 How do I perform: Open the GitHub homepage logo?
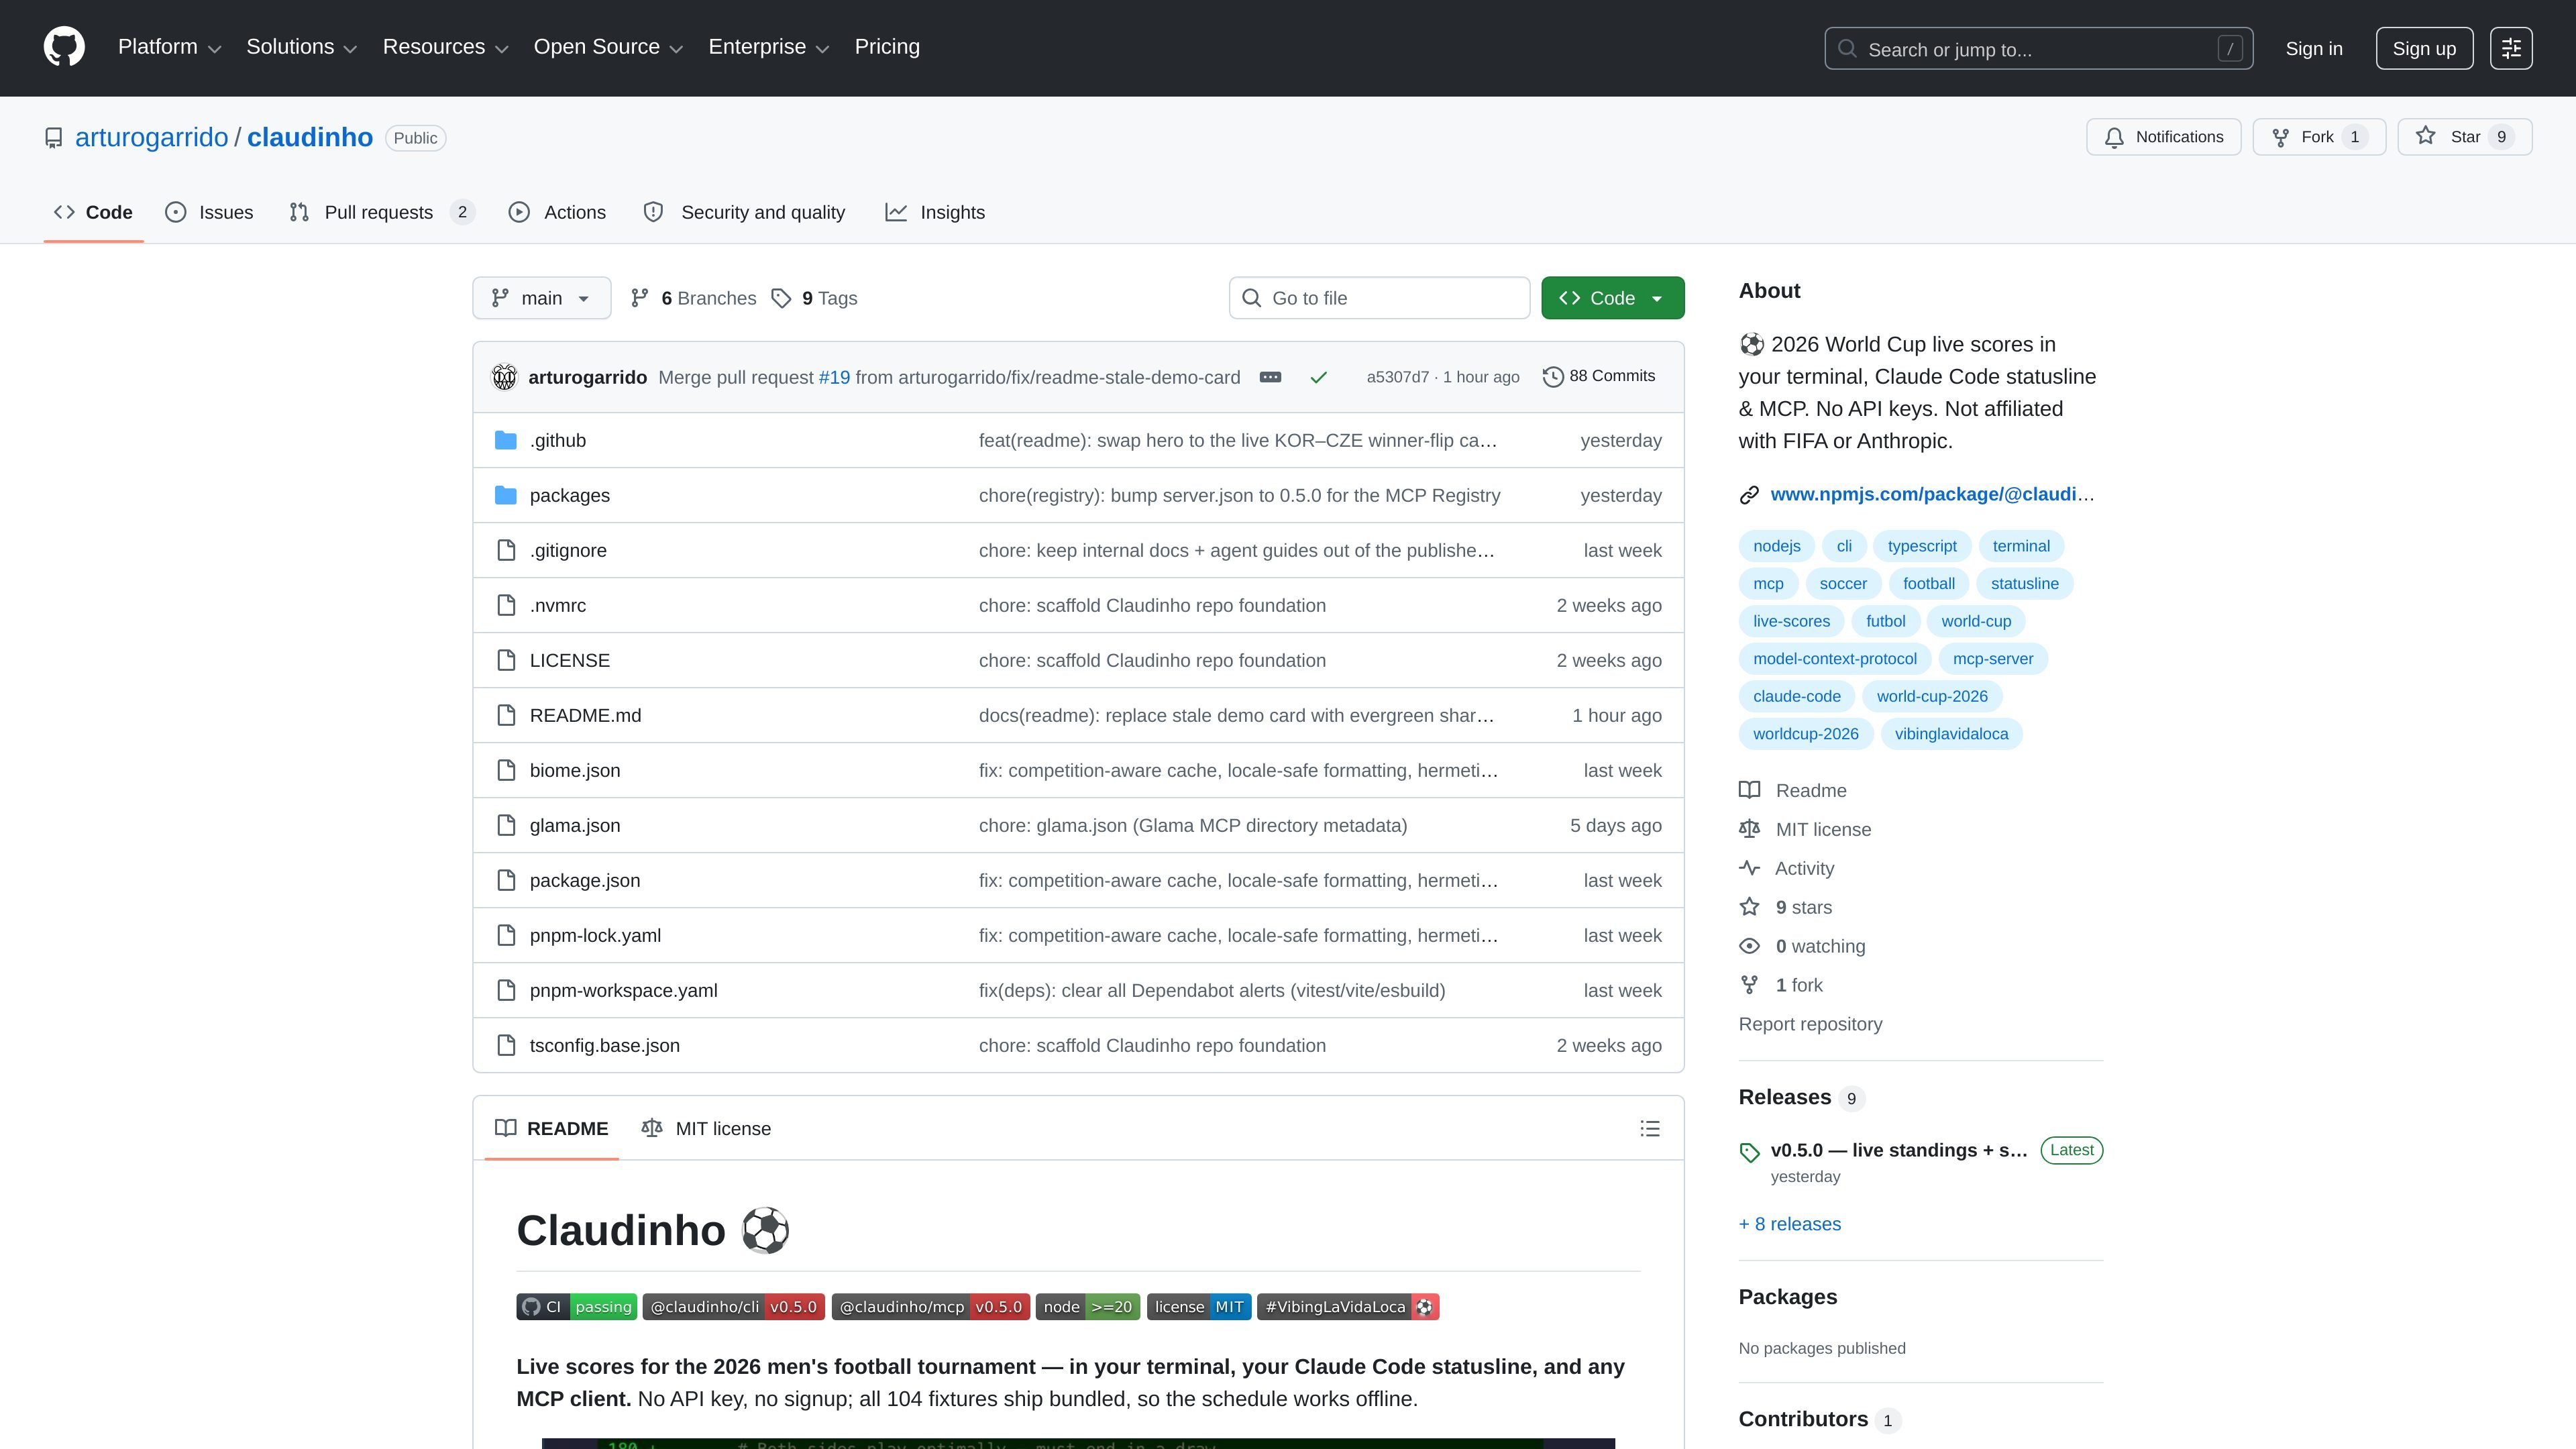point(64,47)
